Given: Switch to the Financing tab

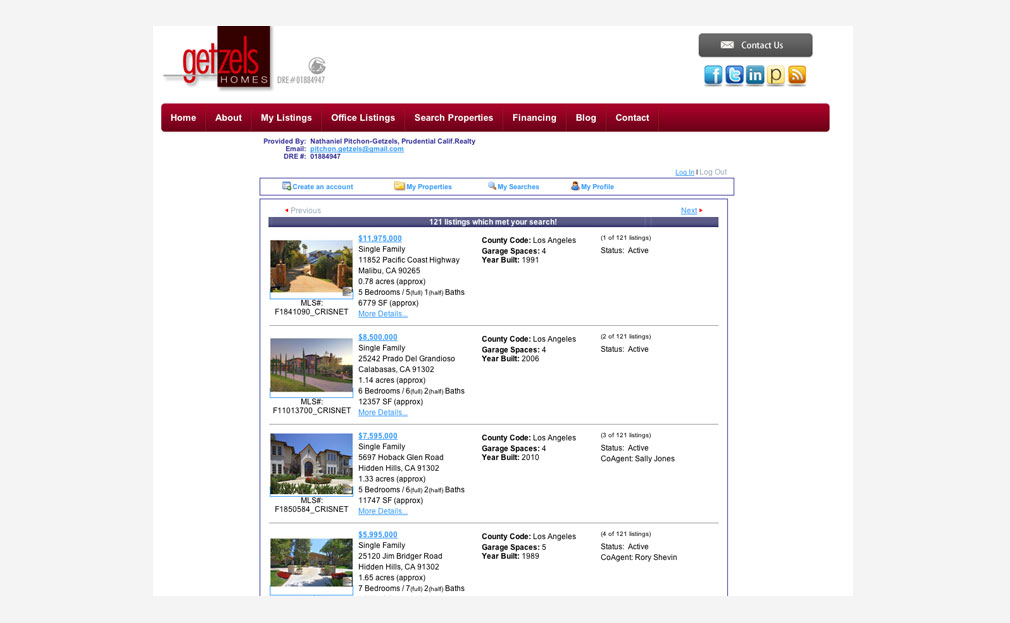Looking at the screenshot, I should click(534, 117).
